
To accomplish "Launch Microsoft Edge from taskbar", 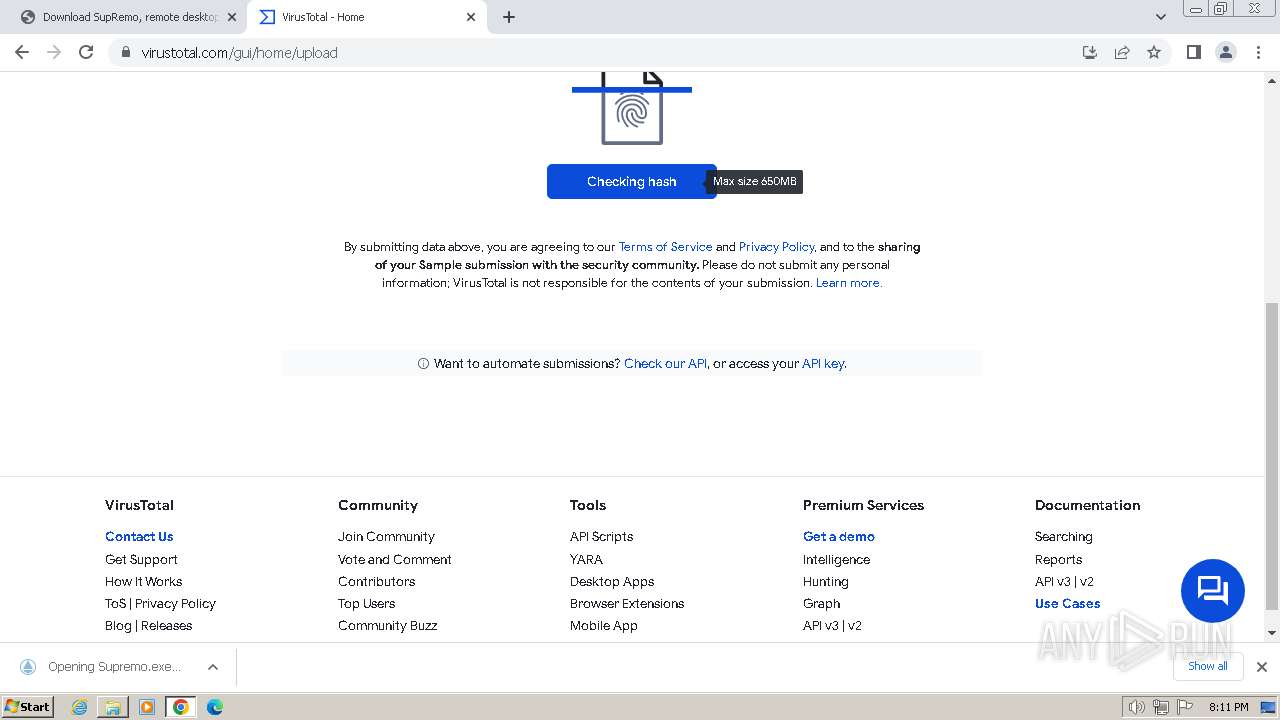I will 215,707.
